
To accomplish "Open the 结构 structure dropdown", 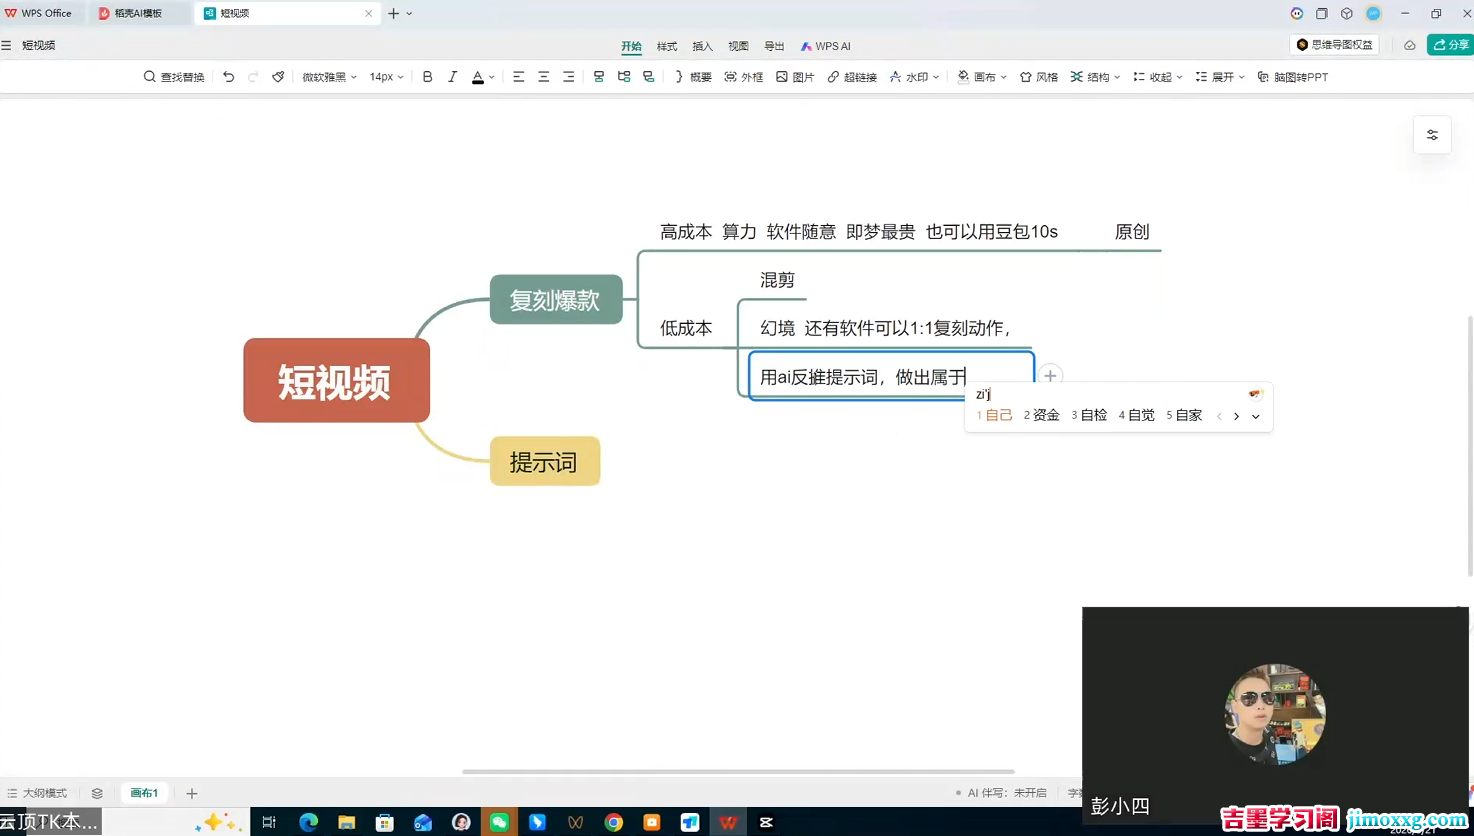I will 1095,77.
